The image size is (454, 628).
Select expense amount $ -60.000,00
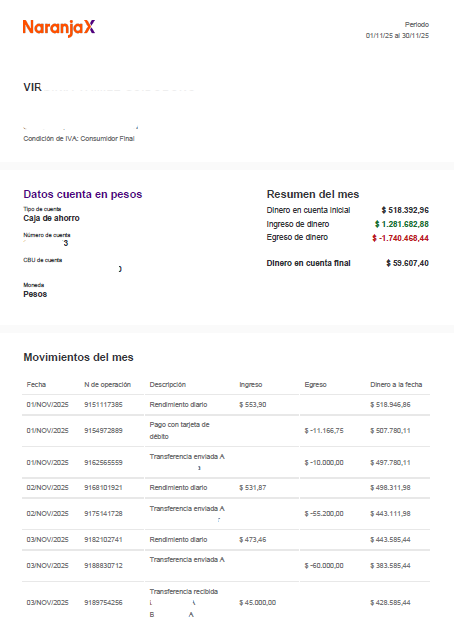pos(324,566)
